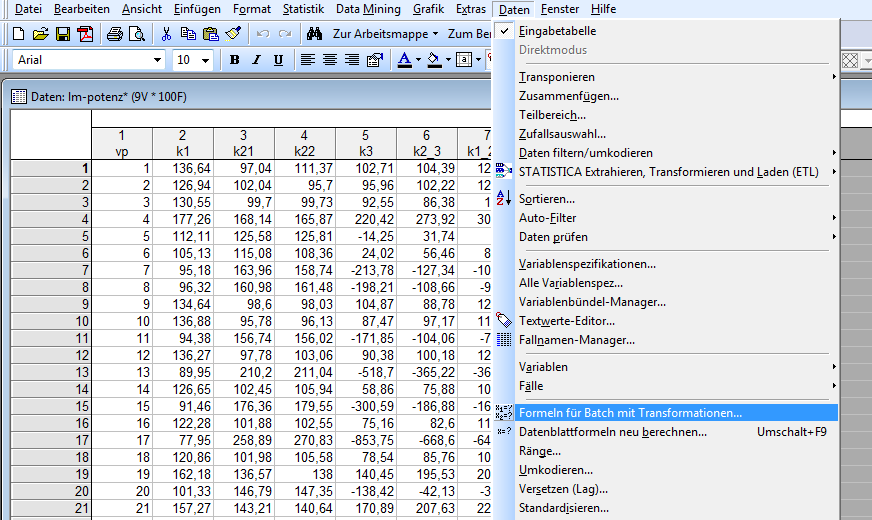The image size is (872, 520).
Task: Align text left
Action: click(x=308, y=60)
